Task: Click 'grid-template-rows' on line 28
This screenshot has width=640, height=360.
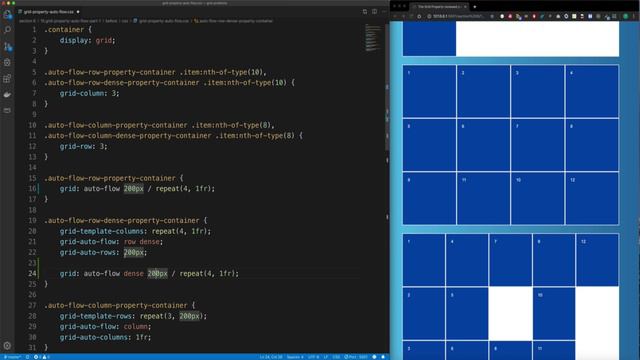Action: pyautogui.click(x=96, y=316)
